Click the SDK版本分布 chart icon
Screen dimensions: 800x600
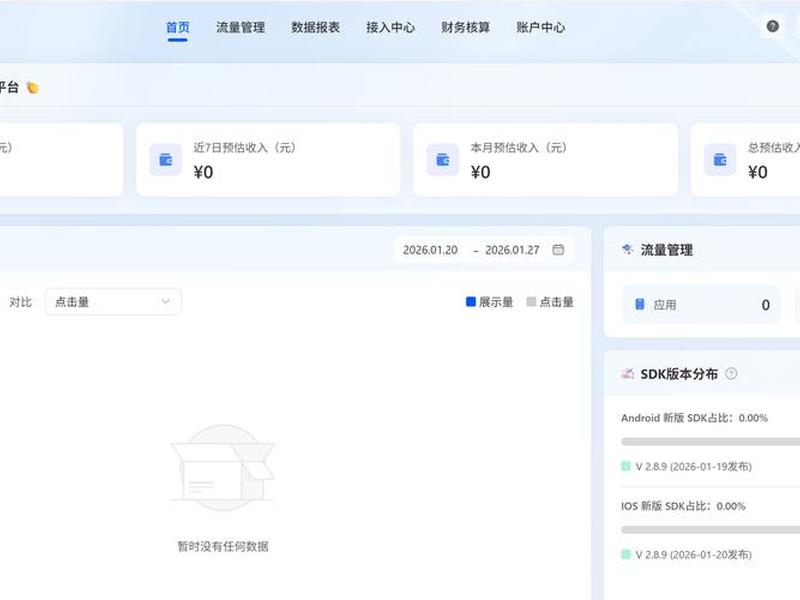(x=628, y=373)
